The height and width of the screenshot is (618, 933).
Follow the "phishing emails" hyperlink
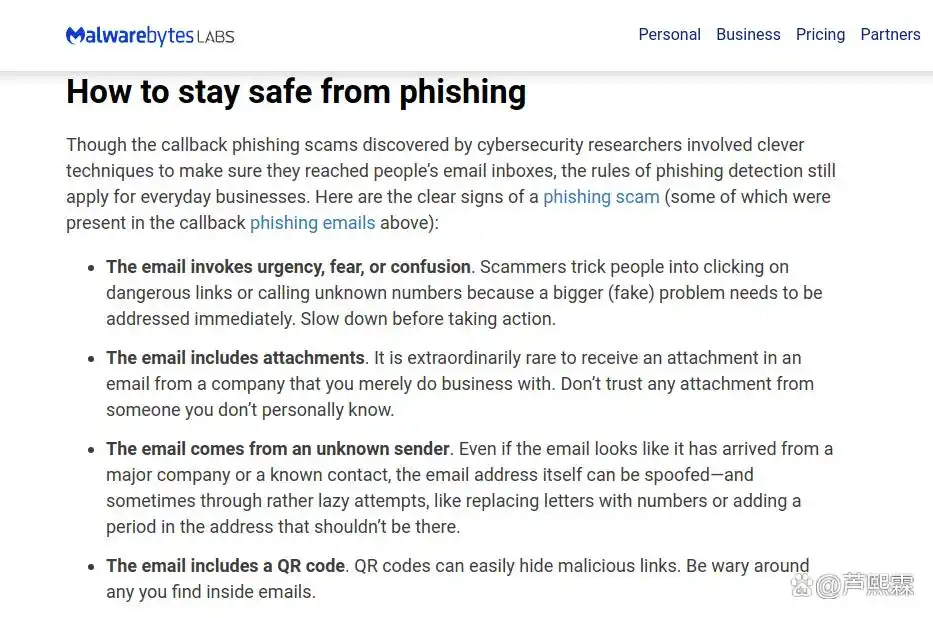(312, 223)
